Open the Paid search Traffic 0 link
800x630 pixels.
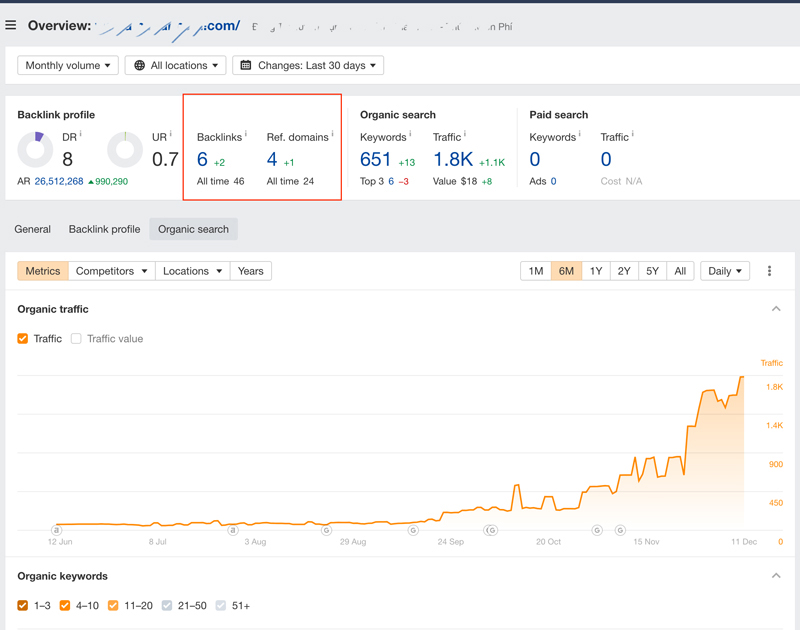[x=606, y=160]
